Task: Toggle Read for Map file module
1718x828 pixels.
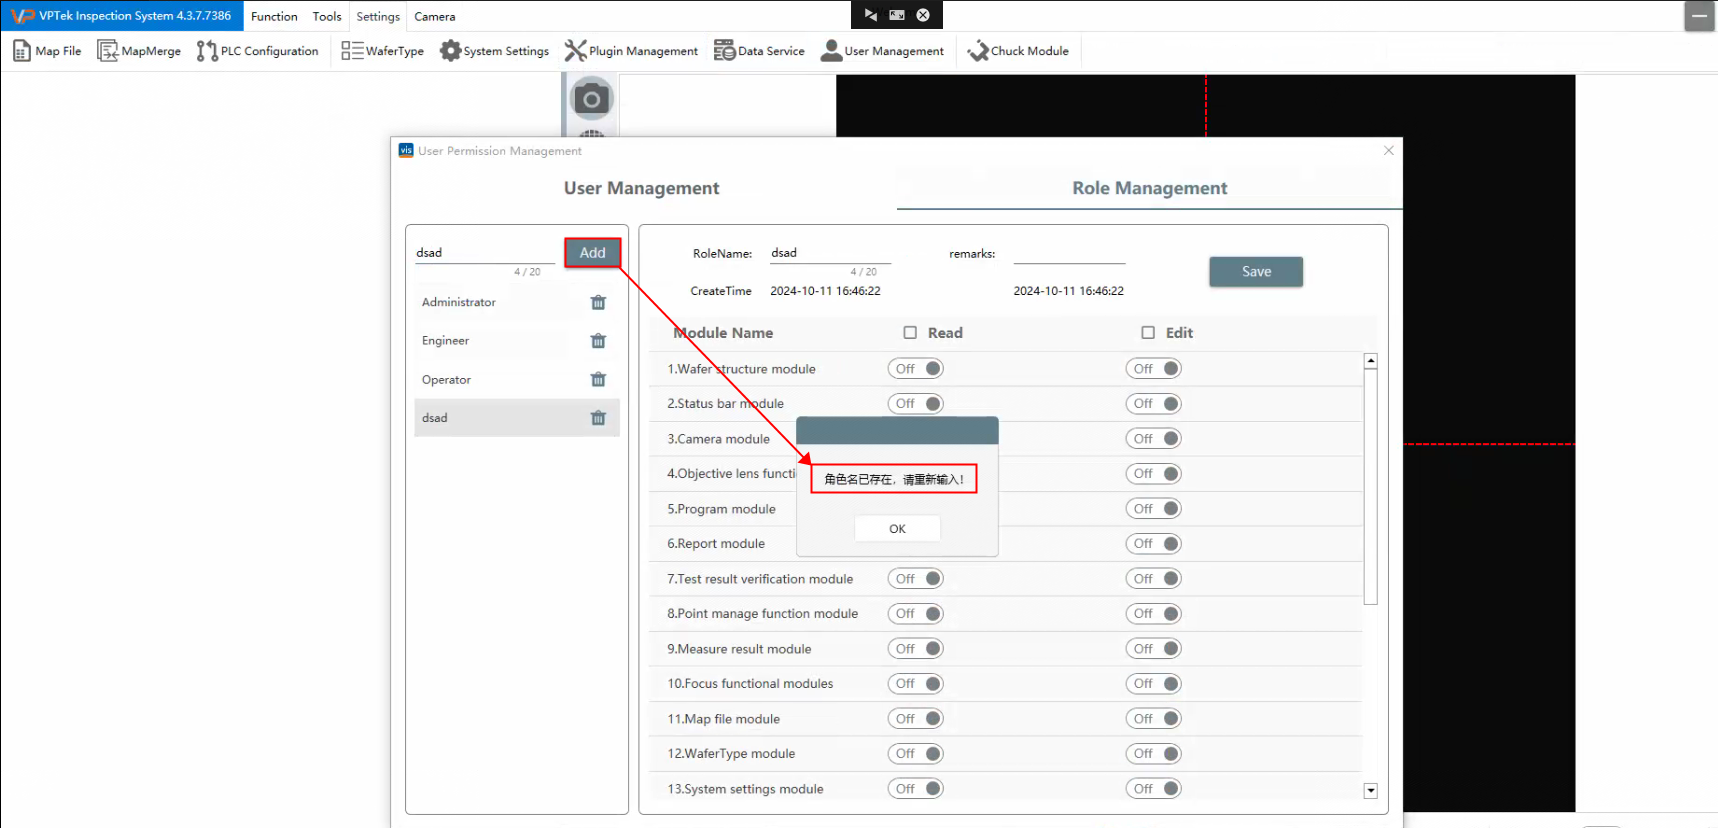Action: (x=916, y=719)
